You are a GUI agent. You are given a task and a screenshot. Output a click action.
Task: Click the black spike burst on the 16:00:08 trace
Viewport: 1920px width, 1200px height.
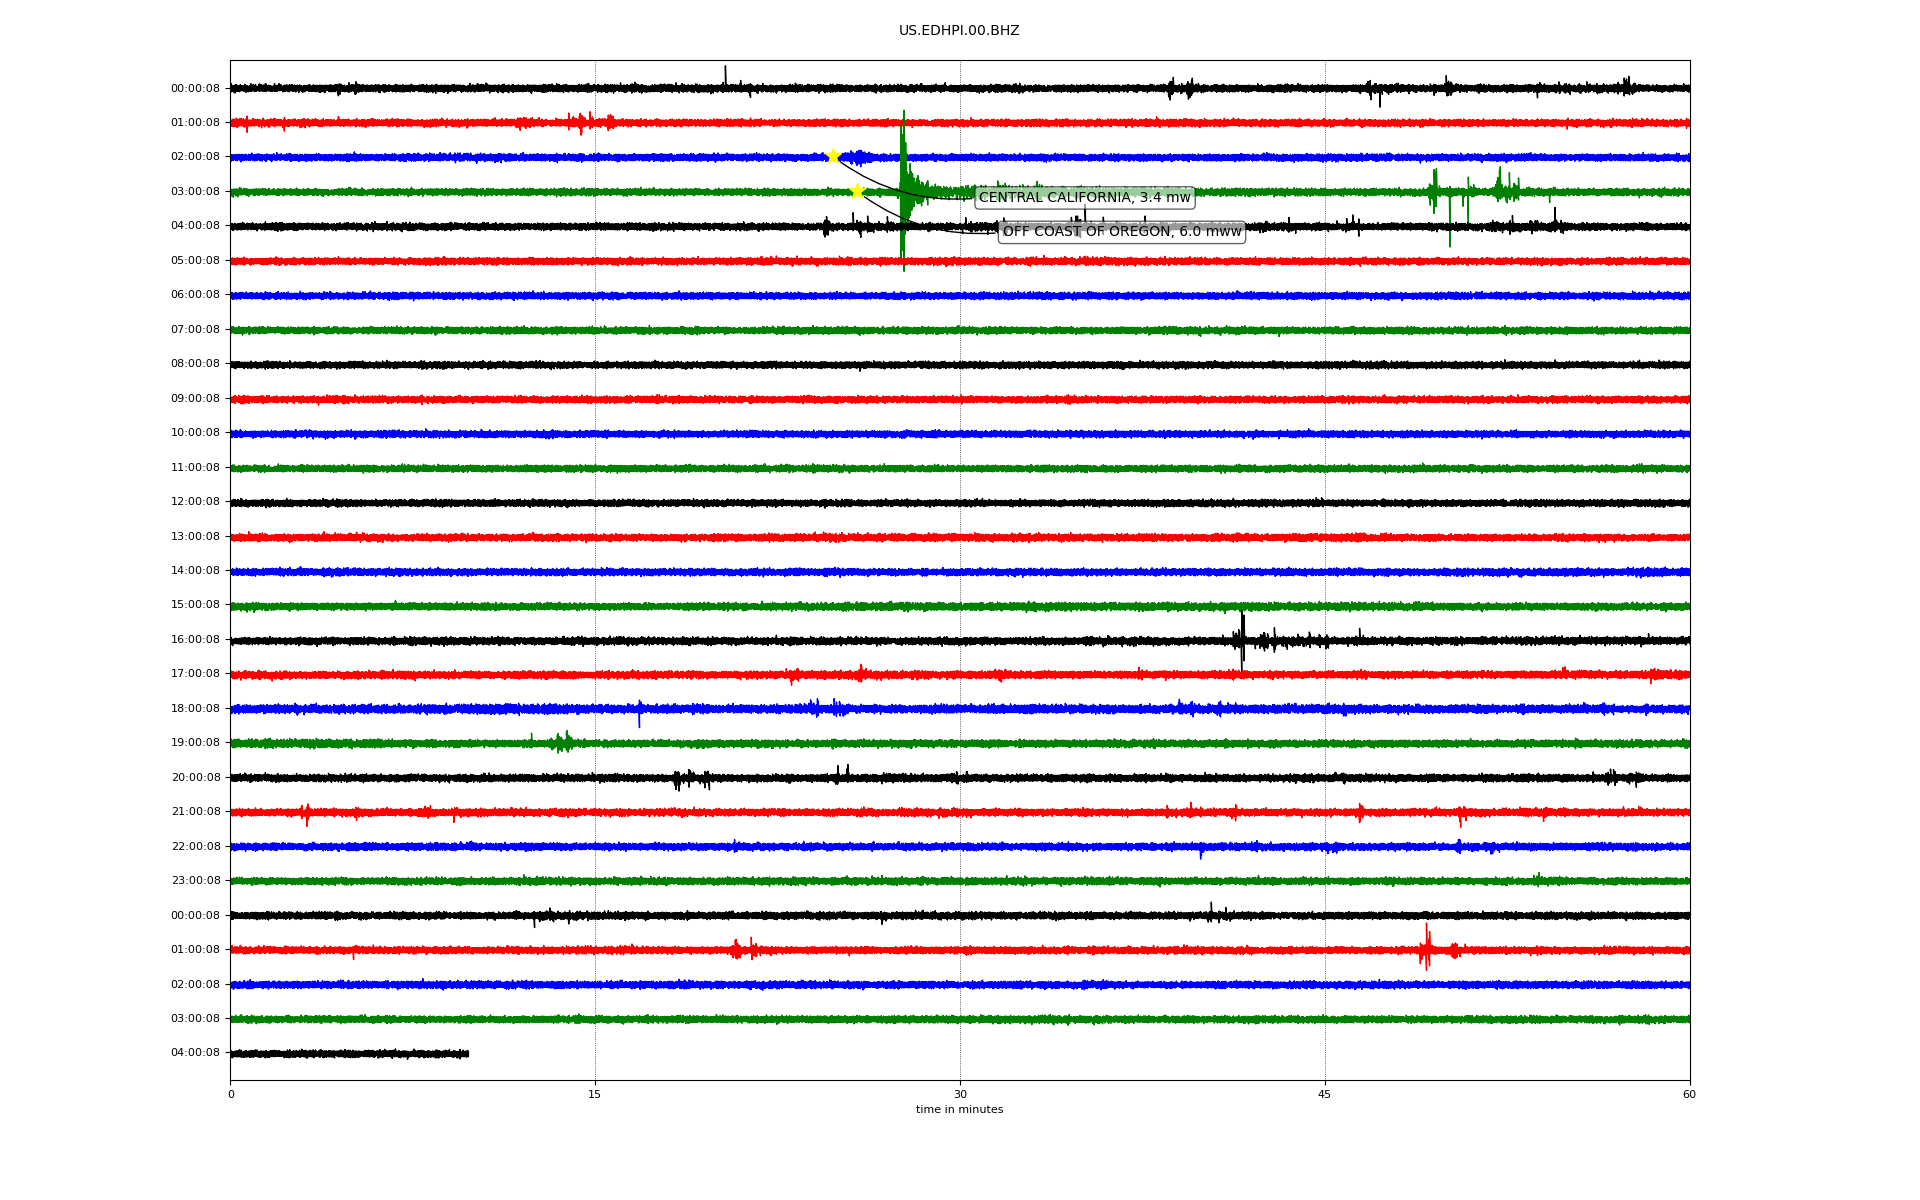[x=1242, y=638]
